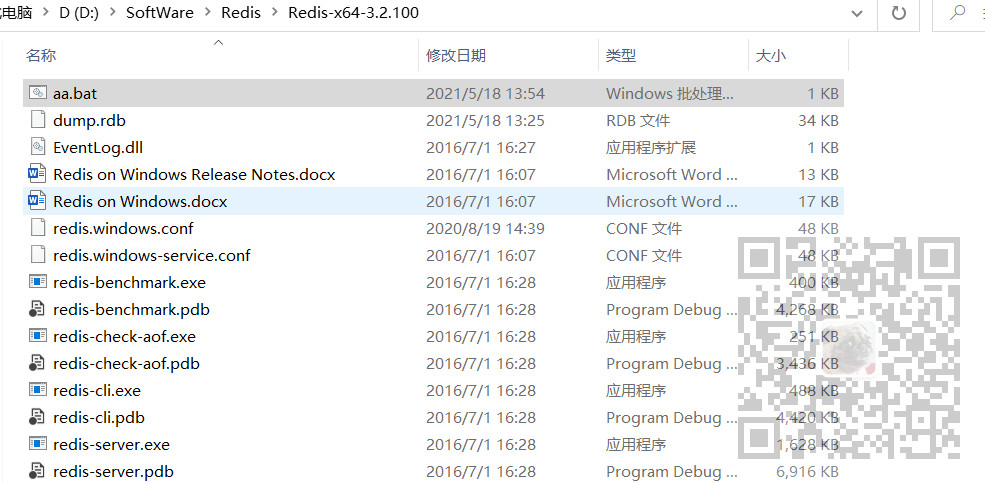Select the dump.rdb file icon
985x483 pixels.
tap(38, 120)
